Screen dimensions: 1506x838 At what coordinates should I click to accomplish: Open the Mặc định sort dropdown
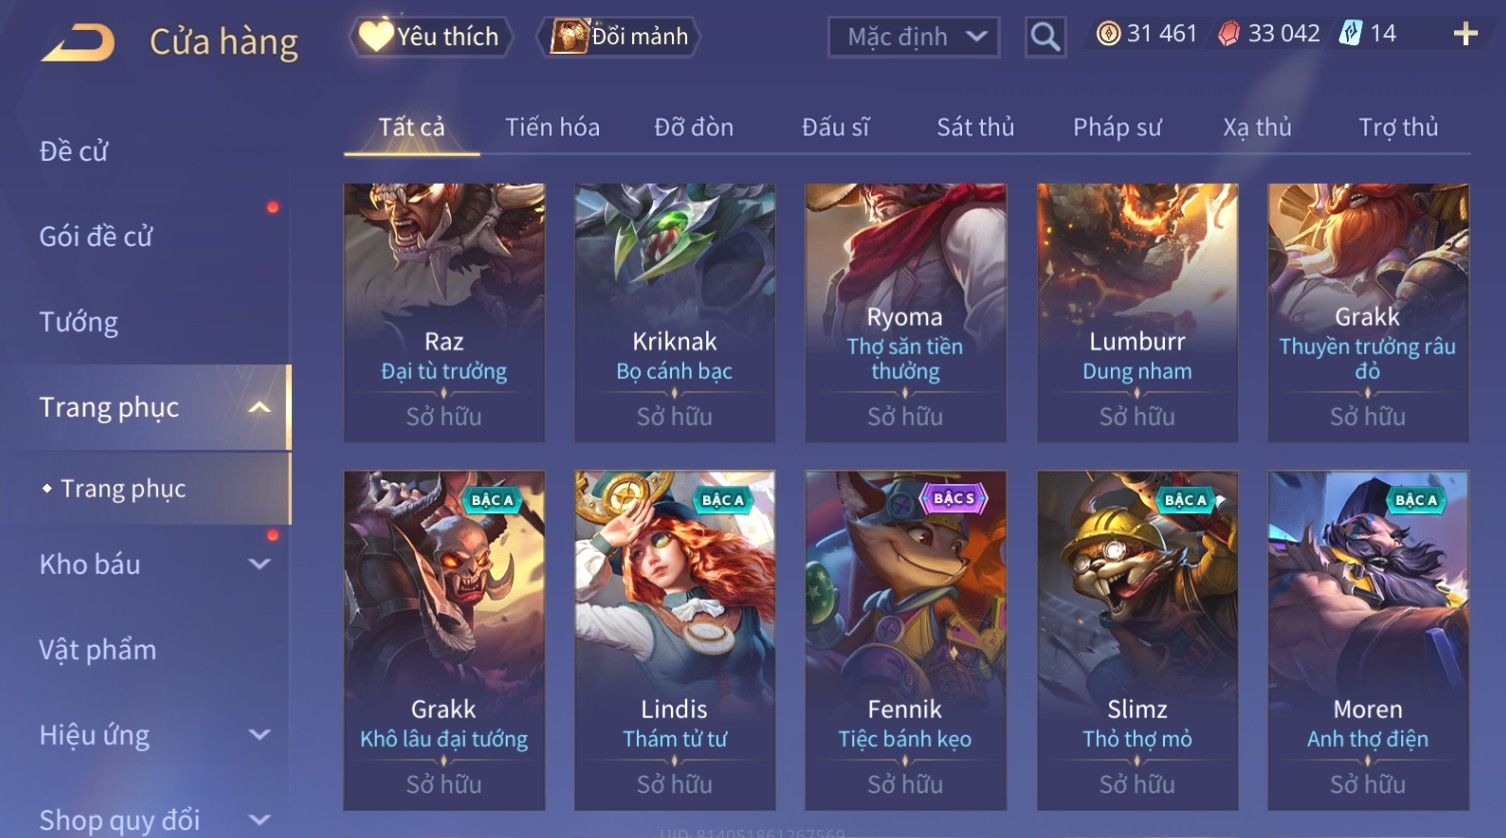(x=914, y=37)
